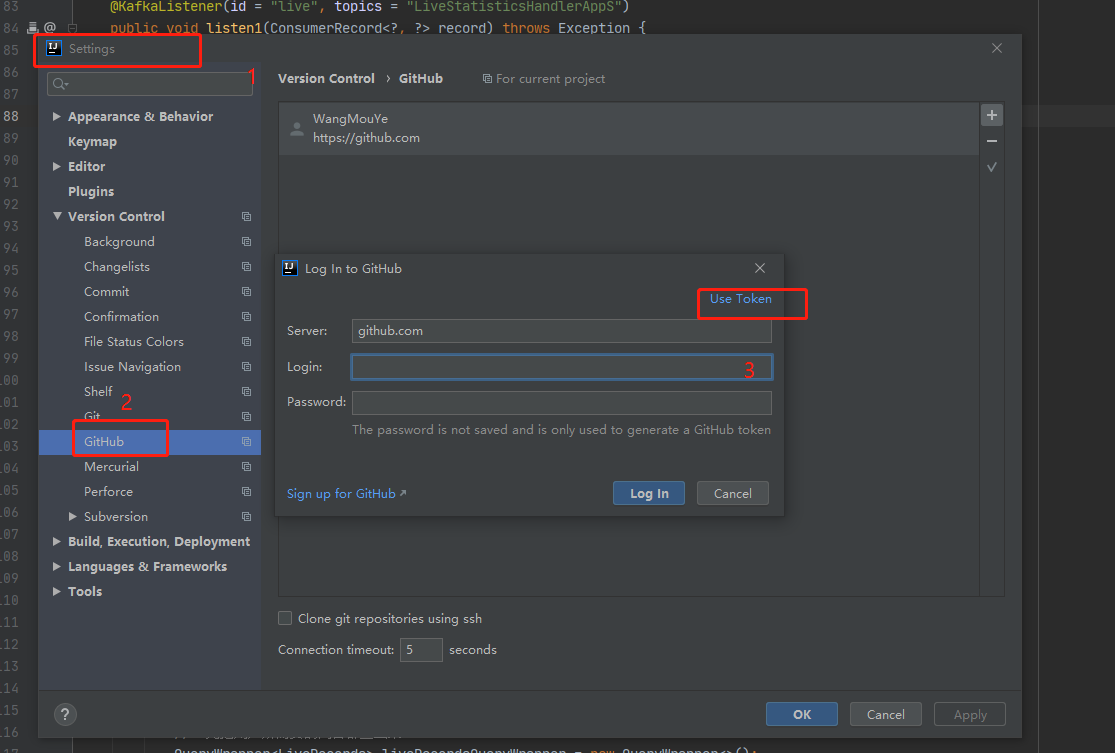Select the WangMouYe account row
Screen dimensions: 1115x753
tap(629, 129)
